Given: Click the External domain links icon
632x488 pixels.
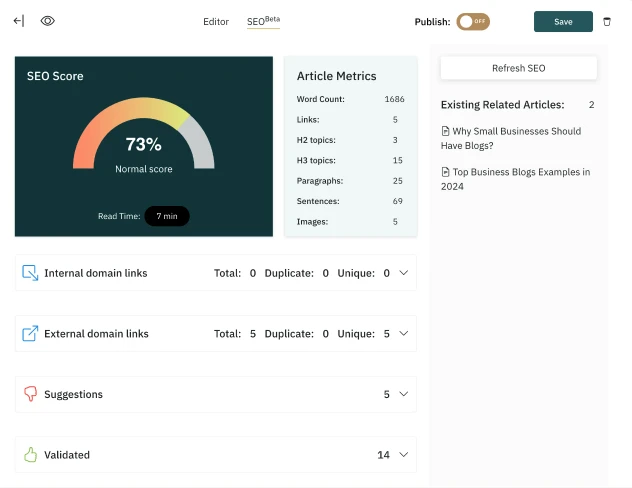Looking at the screenshot, I should tap(30, 333).
